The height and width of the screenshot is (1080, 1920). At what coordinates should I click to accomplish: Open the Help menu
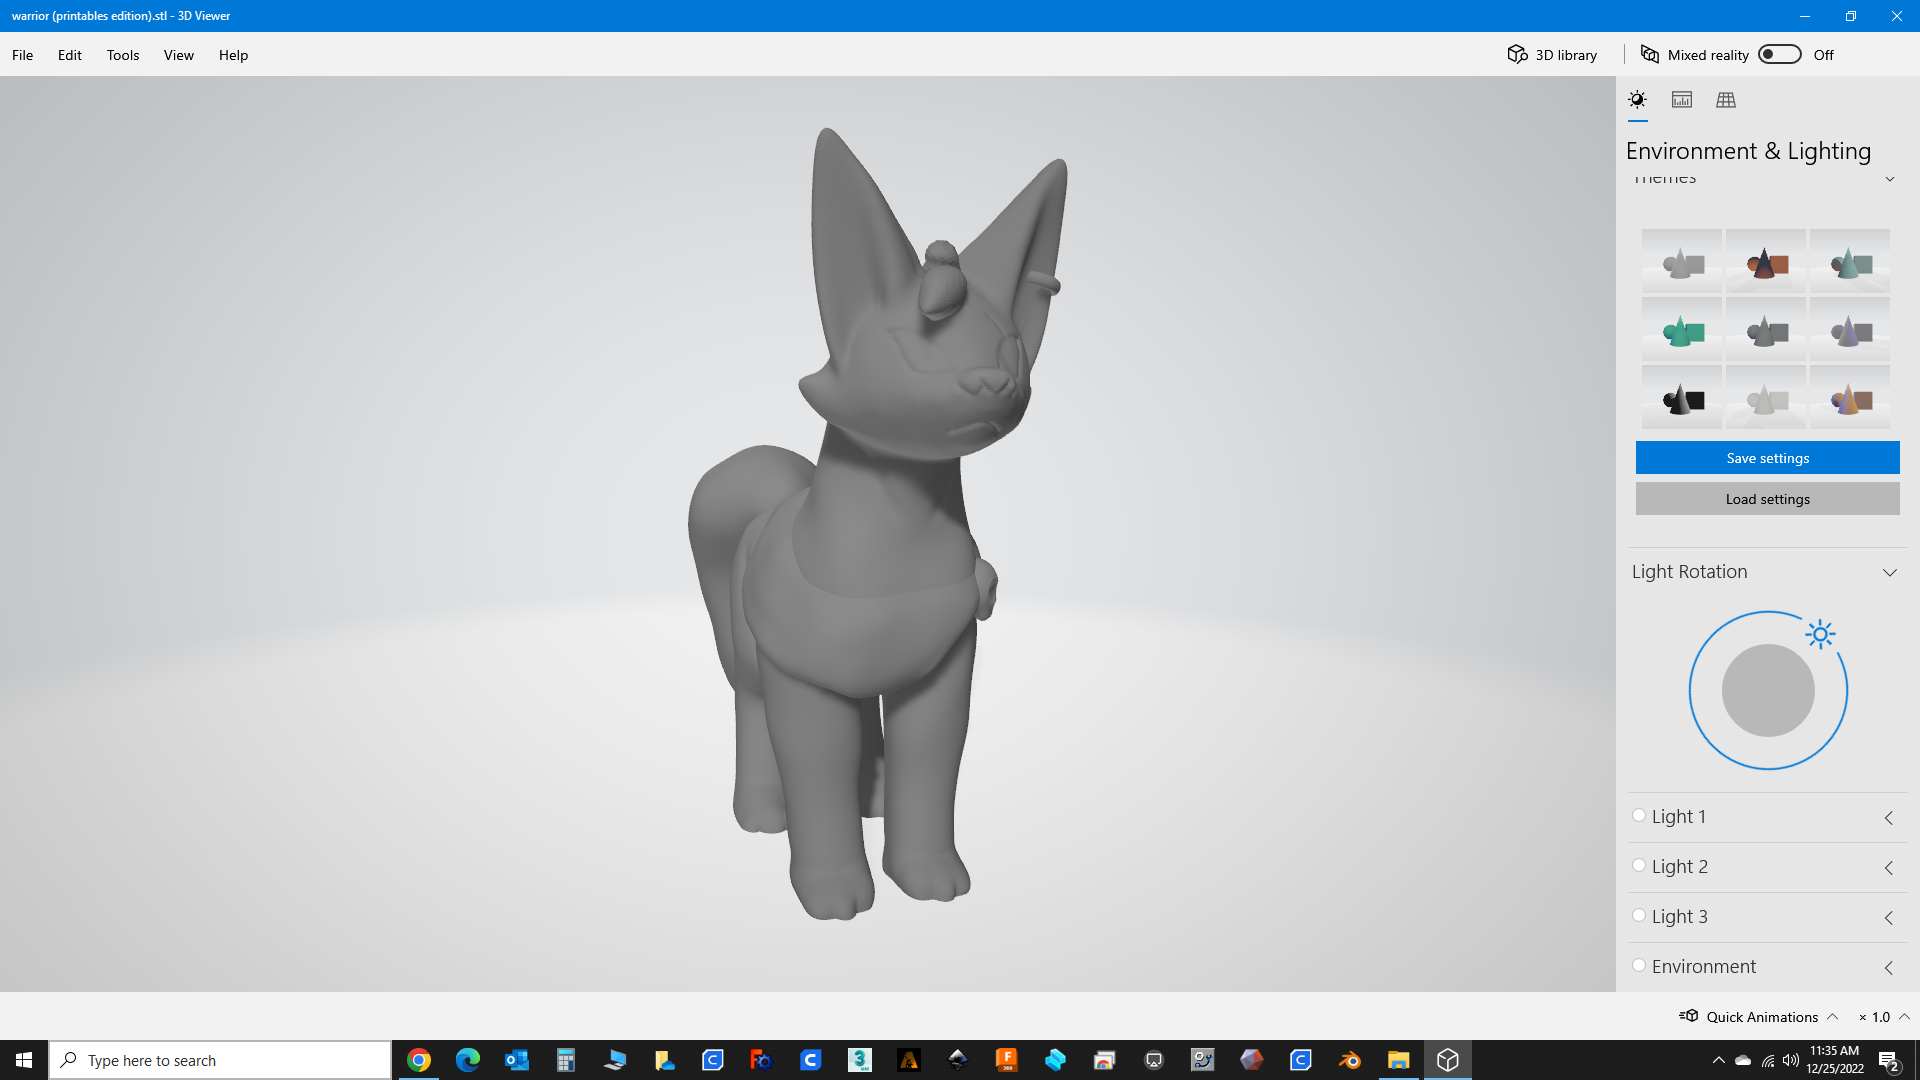(234, 55)
